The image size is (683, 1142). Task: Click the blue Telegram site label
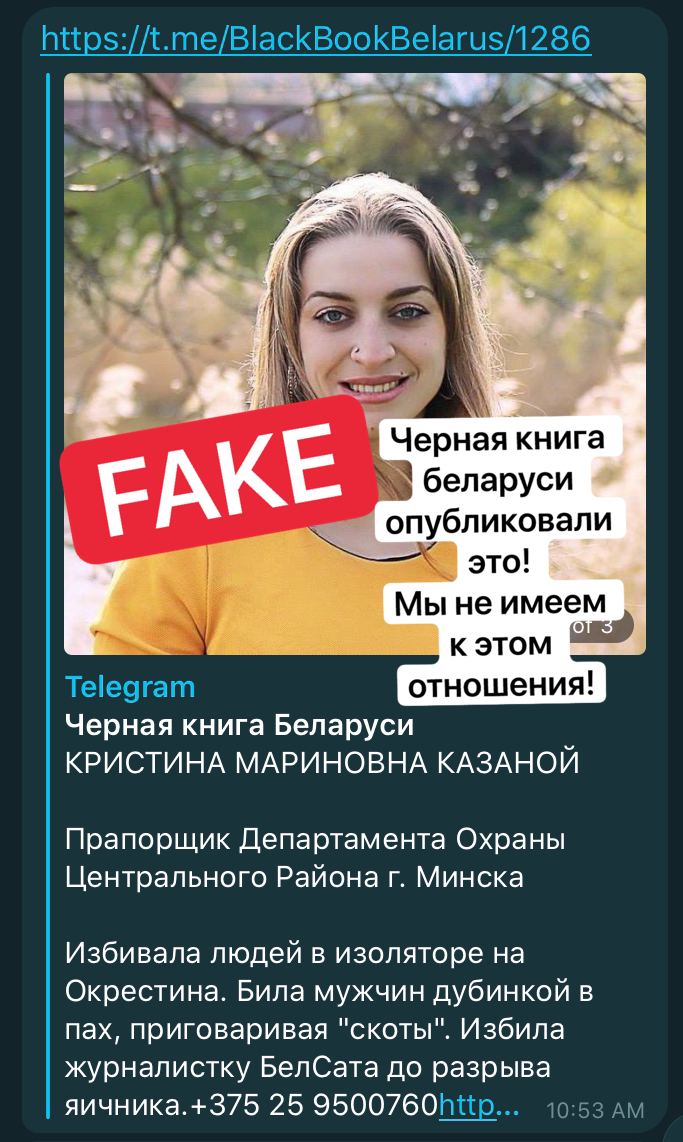coord(130,687)
